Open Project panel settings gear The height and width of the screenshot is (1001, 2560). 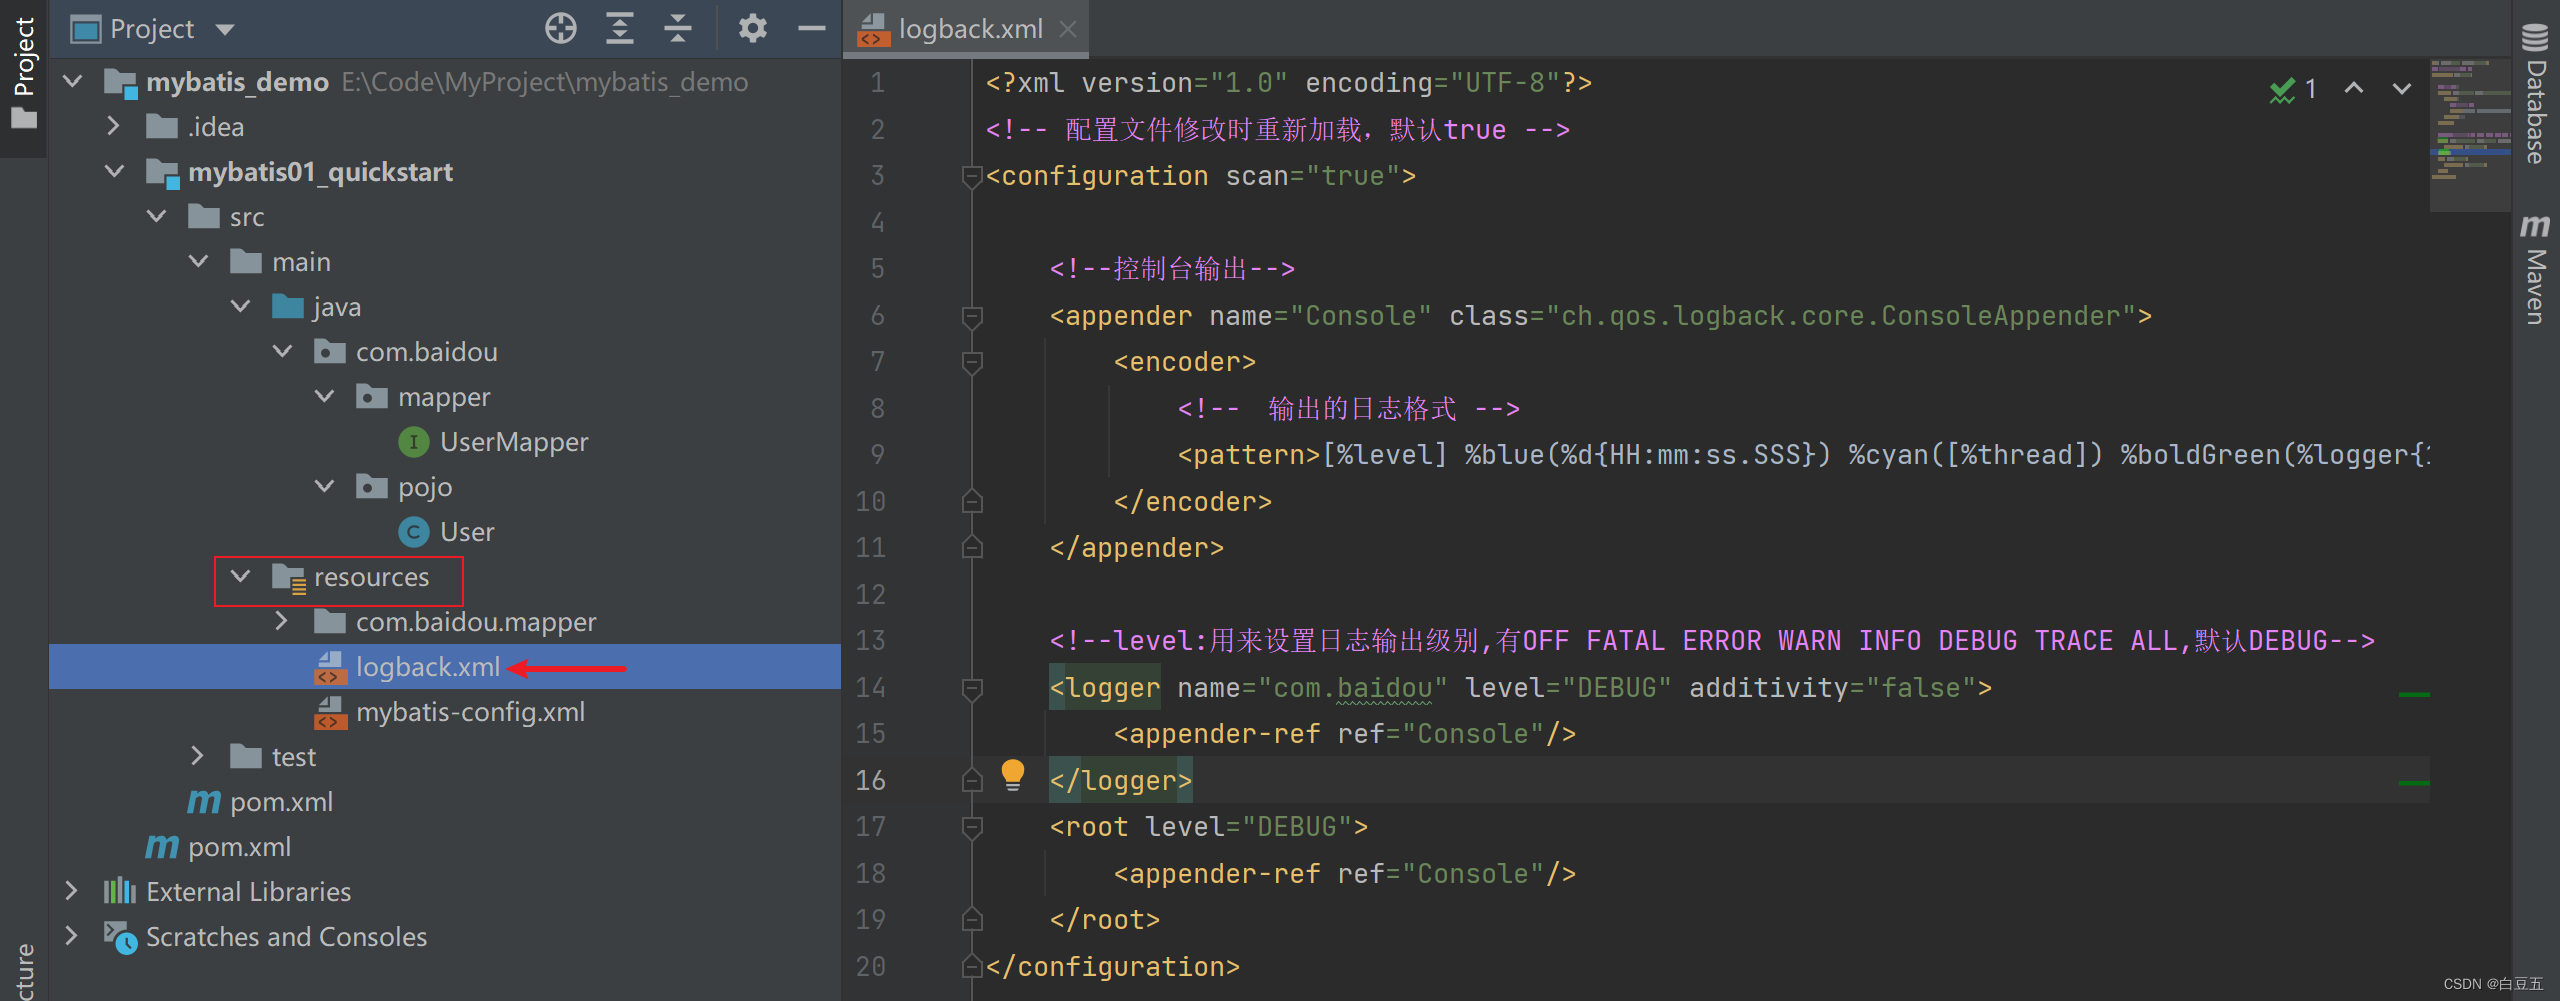click(752, 28)
